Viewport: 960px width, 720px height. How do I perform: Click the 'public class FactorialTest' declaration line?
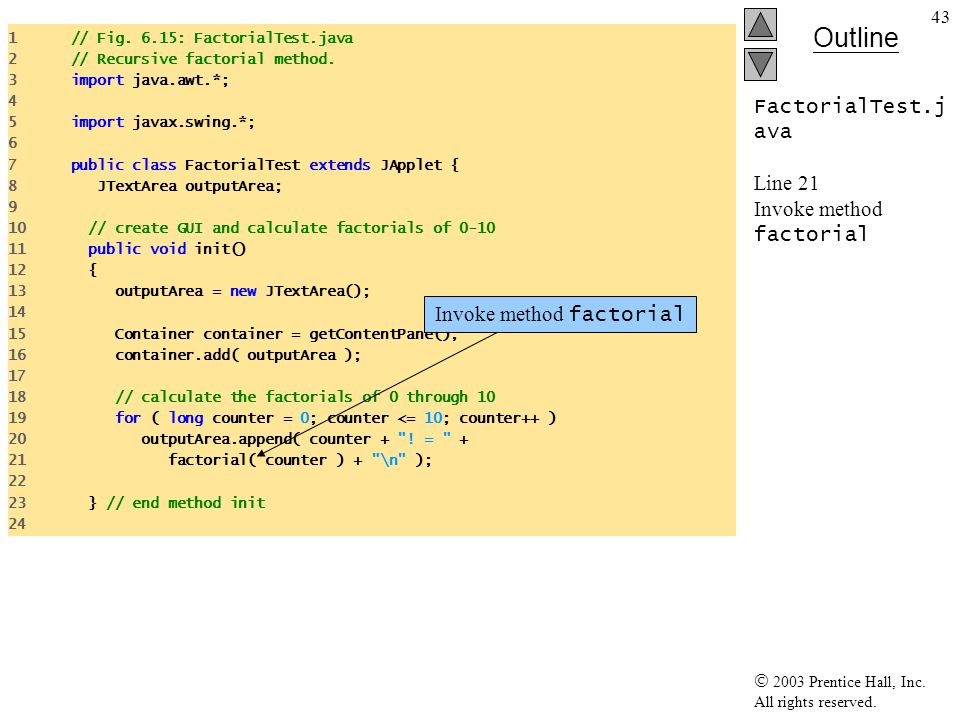point(264,165)
